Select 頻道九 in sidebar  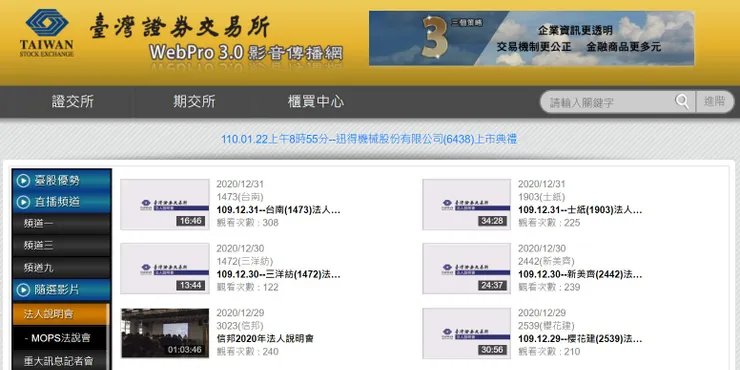pyautogui.click(x=62, y=268)
